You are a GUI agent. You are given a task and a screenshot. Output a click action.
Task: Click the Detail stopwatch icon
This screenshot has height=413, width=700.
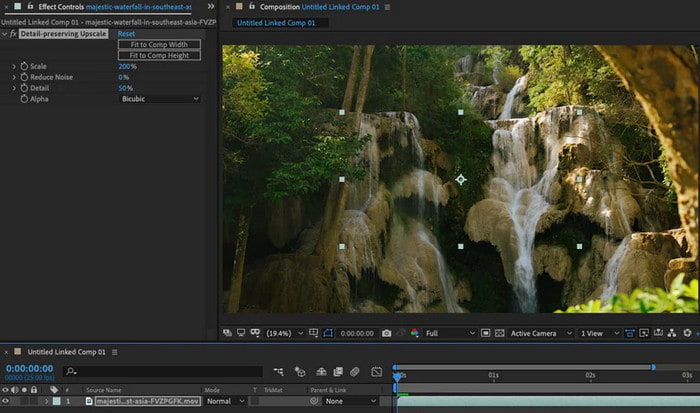[24, 88]
